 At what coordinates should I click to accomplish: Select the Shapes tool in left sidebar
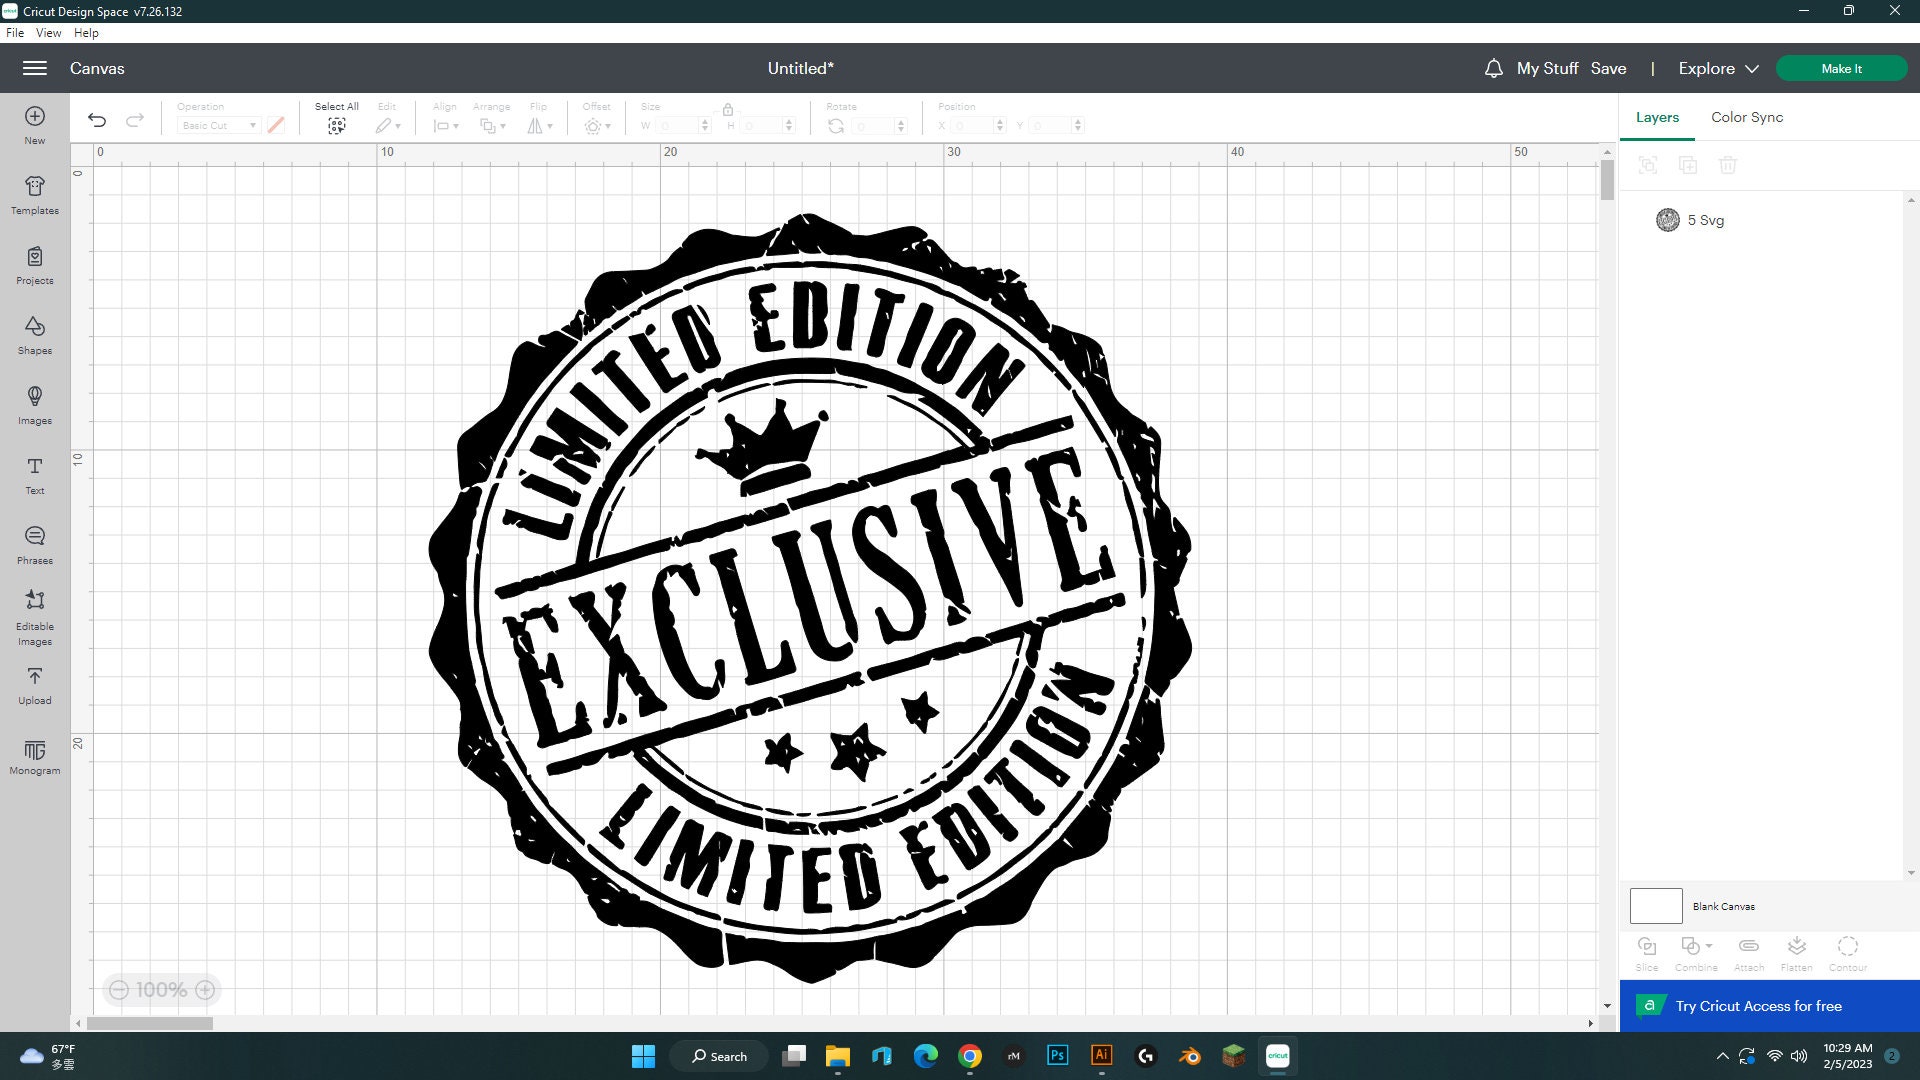(x=34, y=335)
